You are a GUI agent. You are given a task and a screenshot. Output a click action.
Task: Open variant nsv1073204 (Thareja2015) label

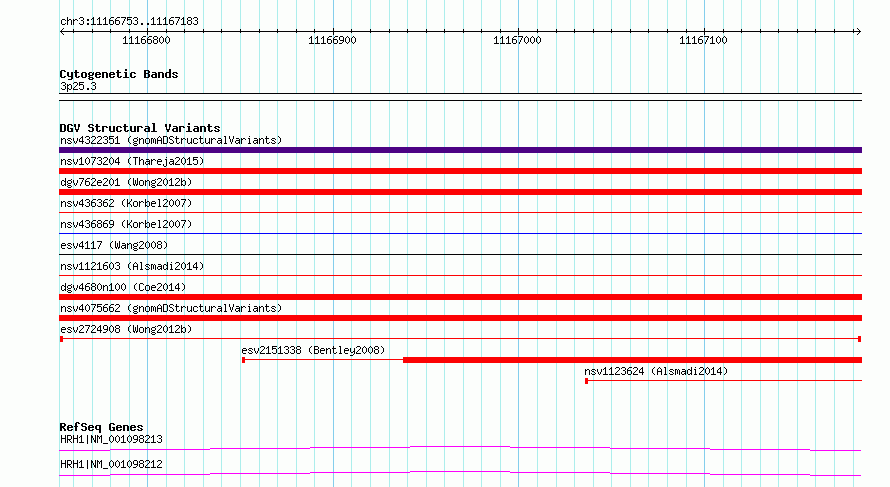pos(132,161)
